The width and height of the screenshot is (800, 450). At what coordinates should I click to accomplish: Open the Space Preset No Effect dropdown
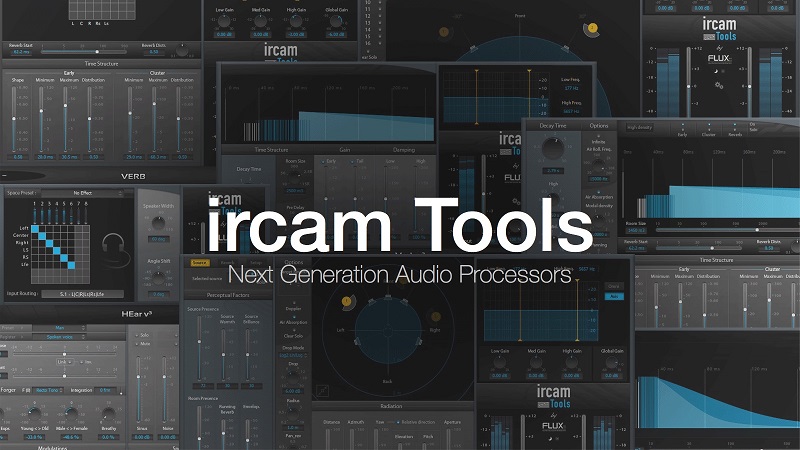point(83,193)
